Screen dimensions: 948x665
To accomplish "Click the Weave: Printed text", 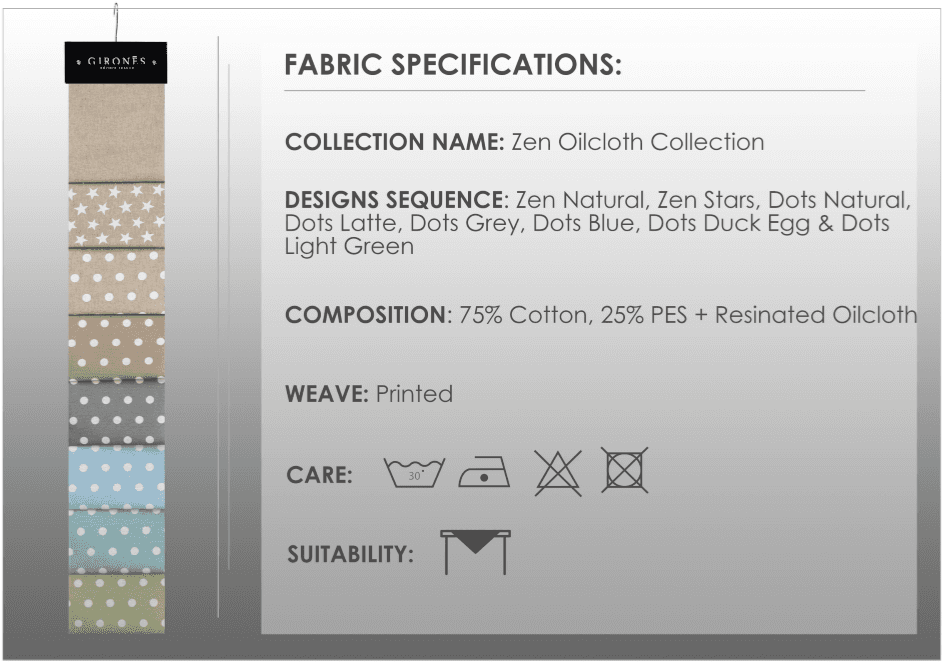I will pyautogui.click(x=368, y=394).
